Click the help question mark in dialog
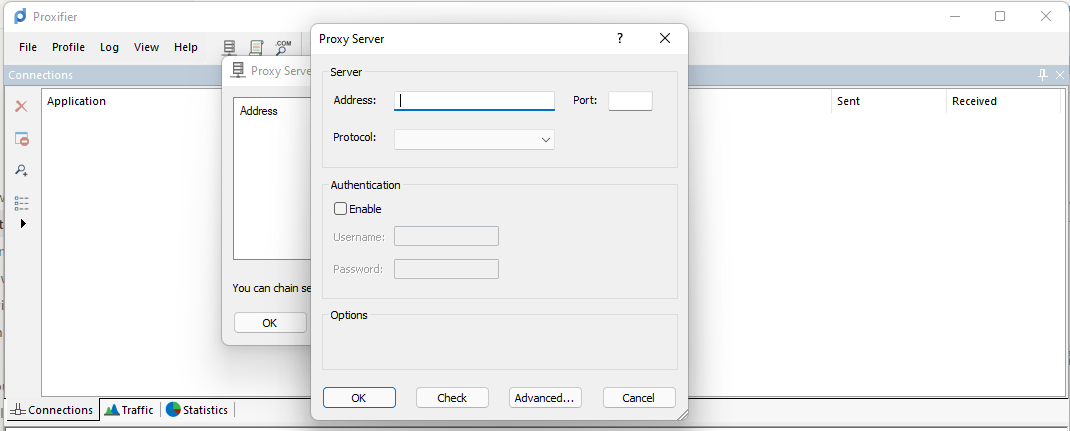Screen dimensions: 1070x431 620,38
